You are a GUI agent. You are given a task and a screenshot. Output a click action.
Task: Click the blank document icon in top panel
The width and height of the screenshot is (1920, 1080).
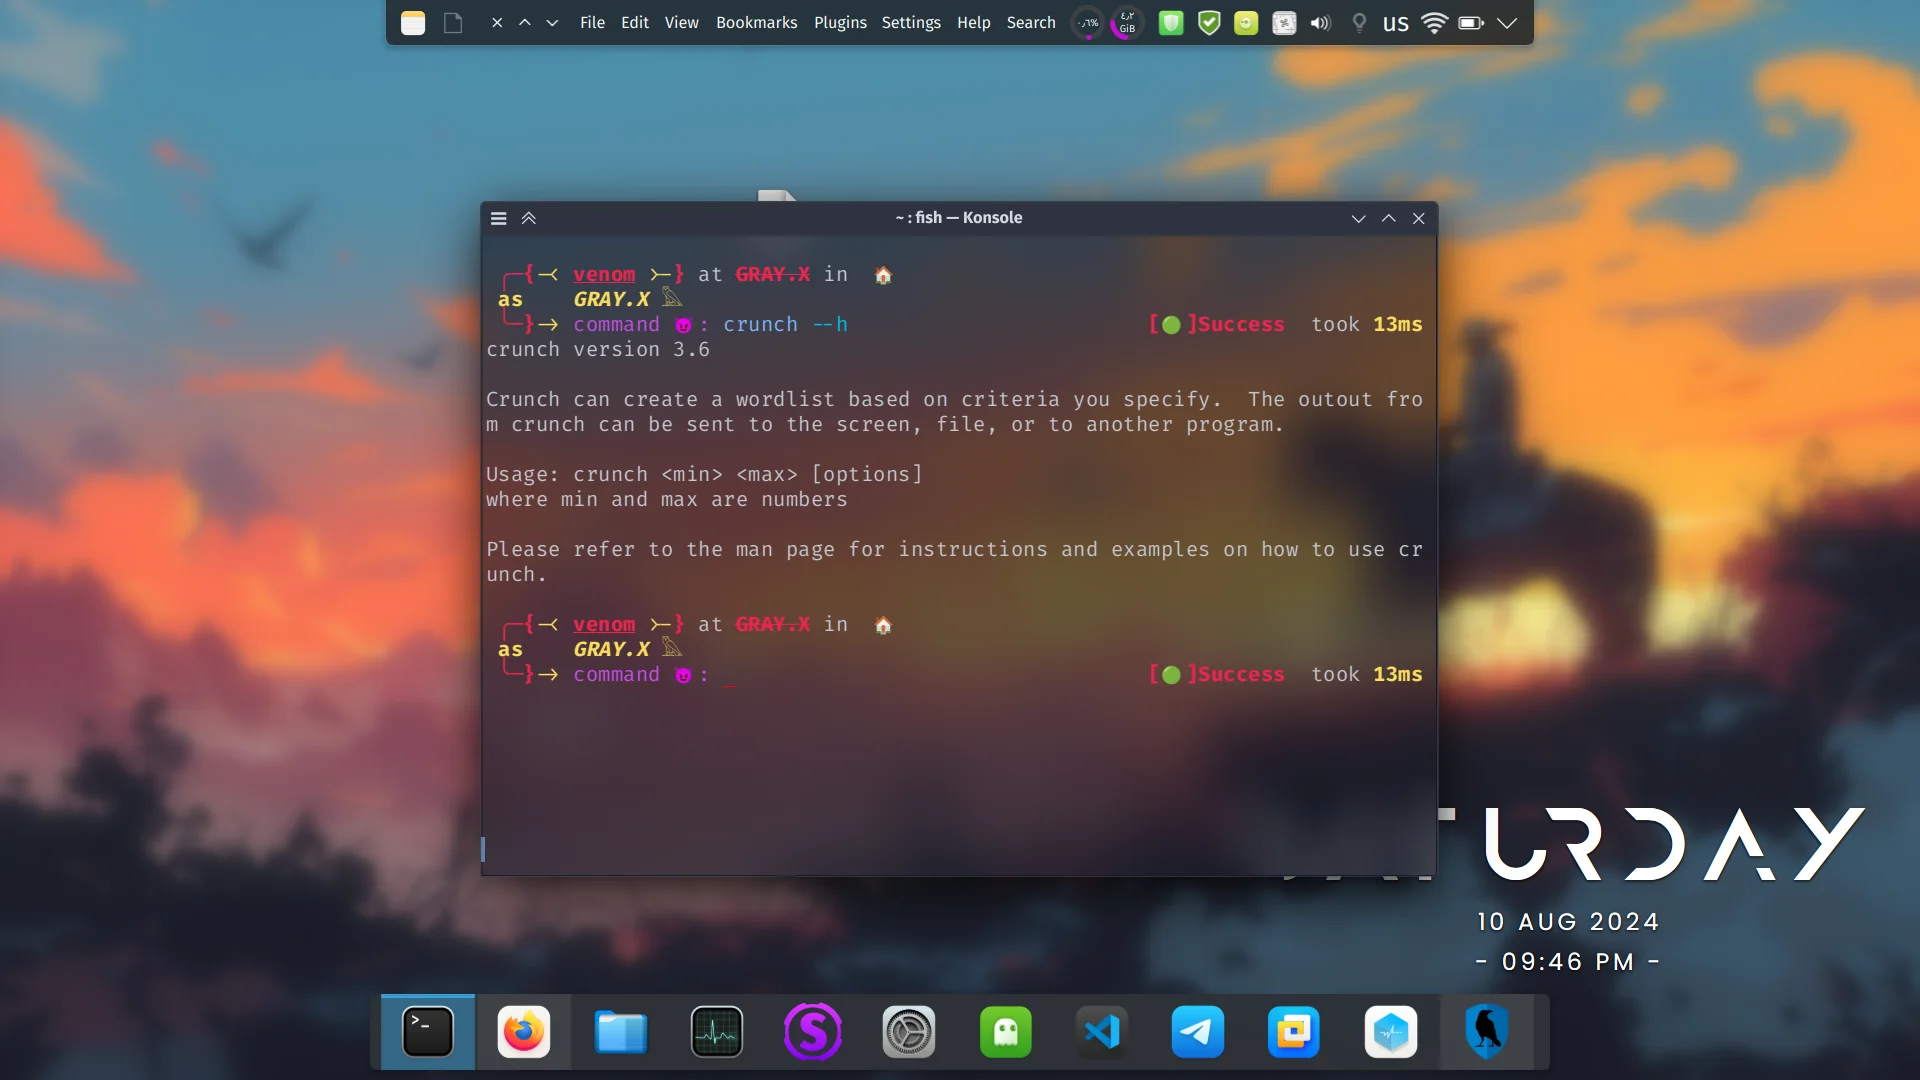click(x=453, y=23)
